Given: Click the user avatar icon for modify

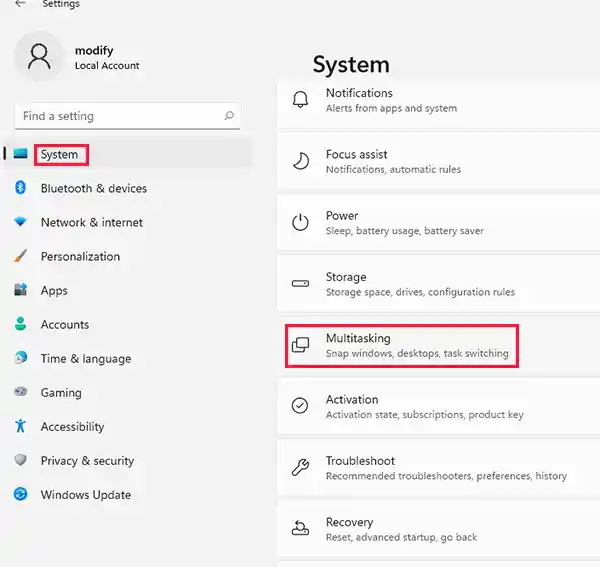Looking at the screenshot, I should click(x=39, y=57).
